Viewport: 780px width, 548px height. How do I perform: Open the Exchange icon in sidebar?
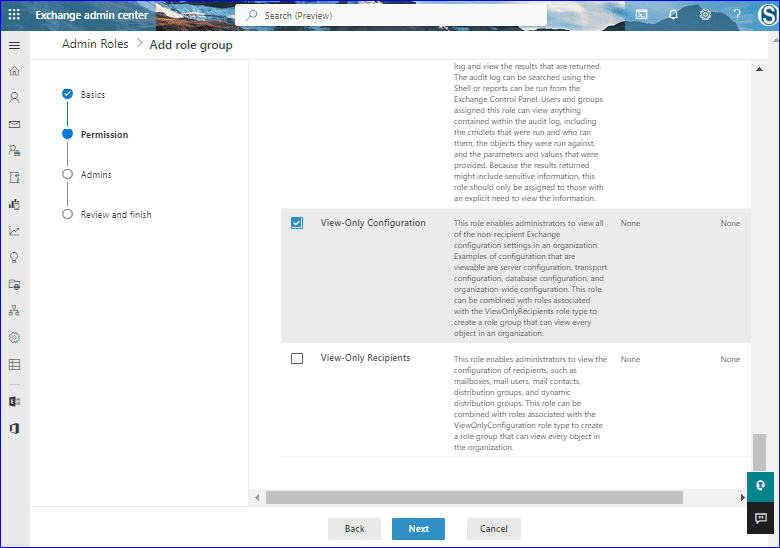tap(14, 402)
